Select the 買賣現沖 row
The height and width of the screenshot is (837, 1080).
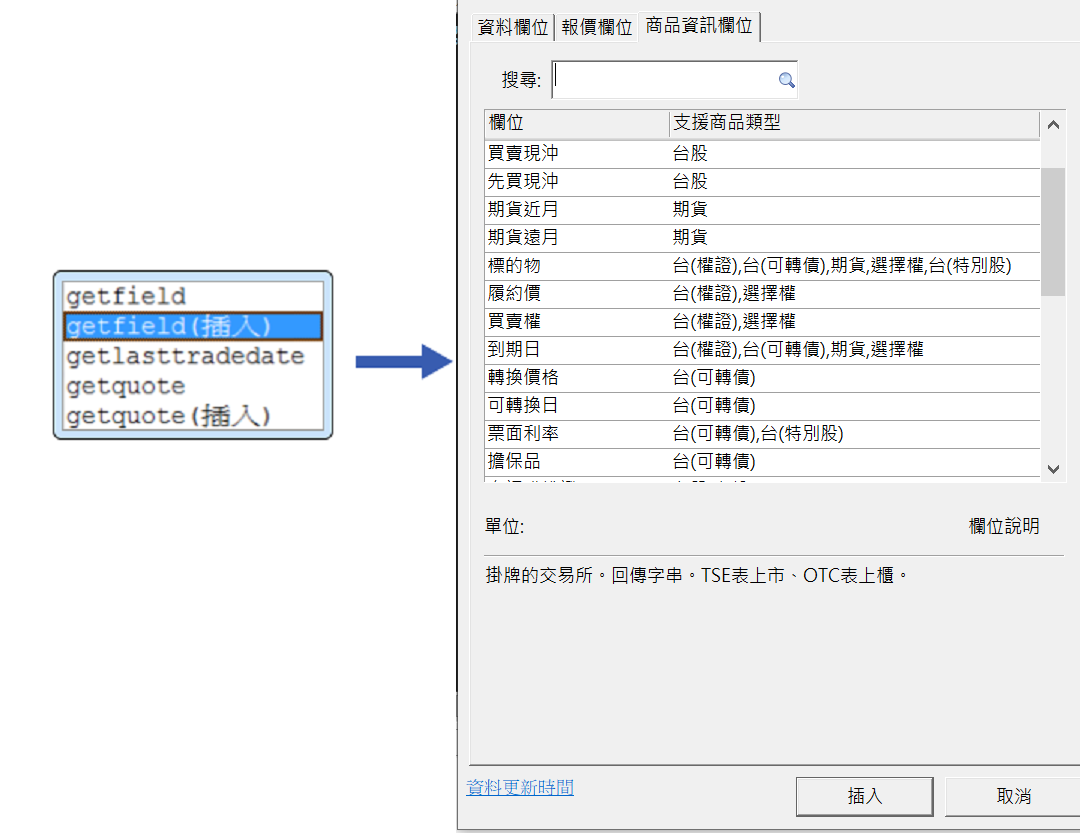click(x=762, y=154)
